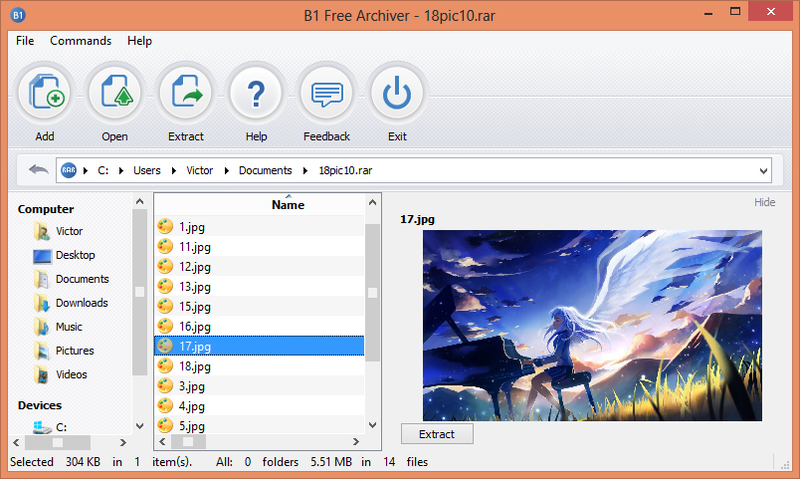Navigate to Victor in the path bar
This screenshot has height=479, width=800.
(x=199, y=170)
